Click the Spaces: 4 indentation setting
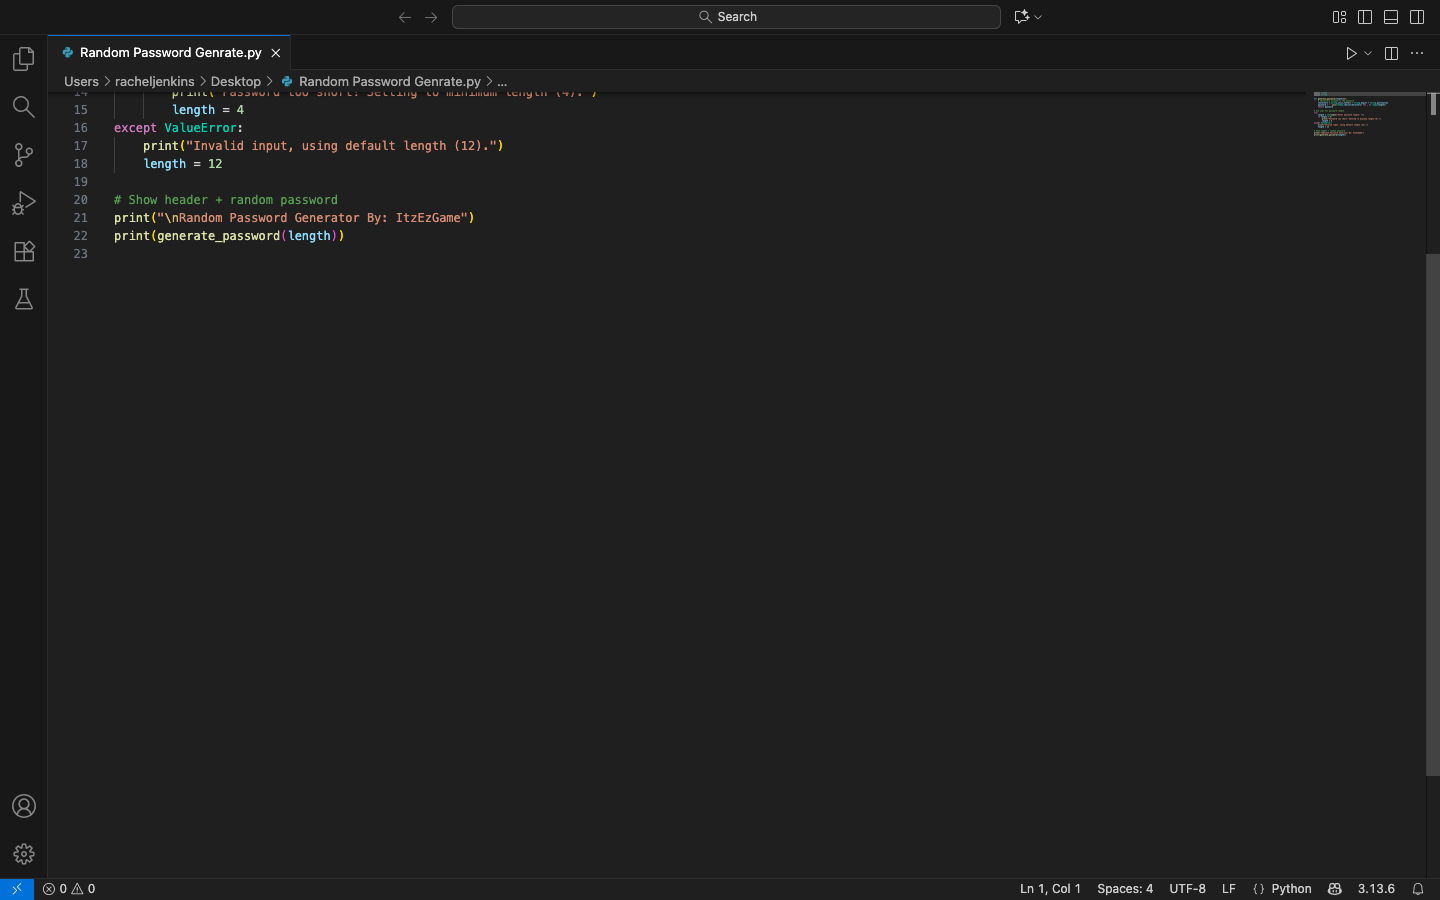The image size is (1440, 900). tap(1125, 889)
